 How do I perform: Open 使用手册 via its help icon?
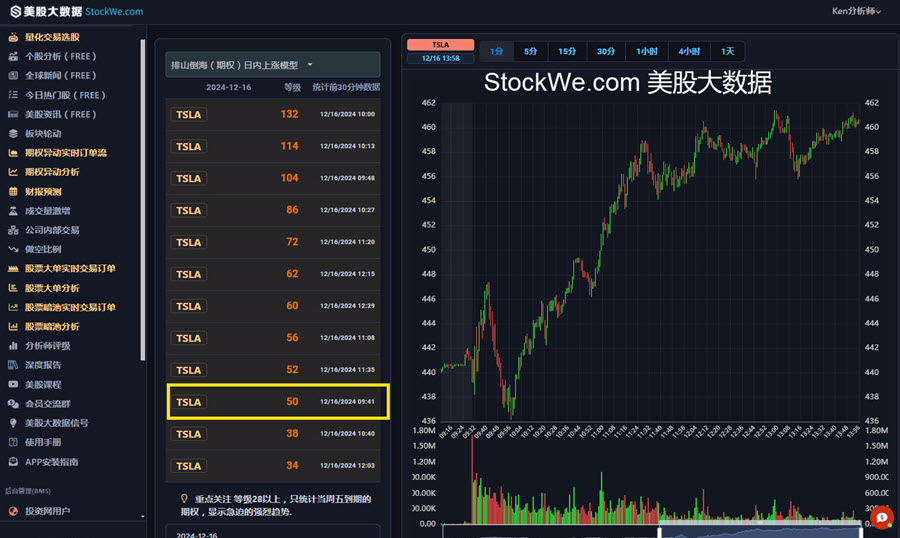[x=13, y=442]
